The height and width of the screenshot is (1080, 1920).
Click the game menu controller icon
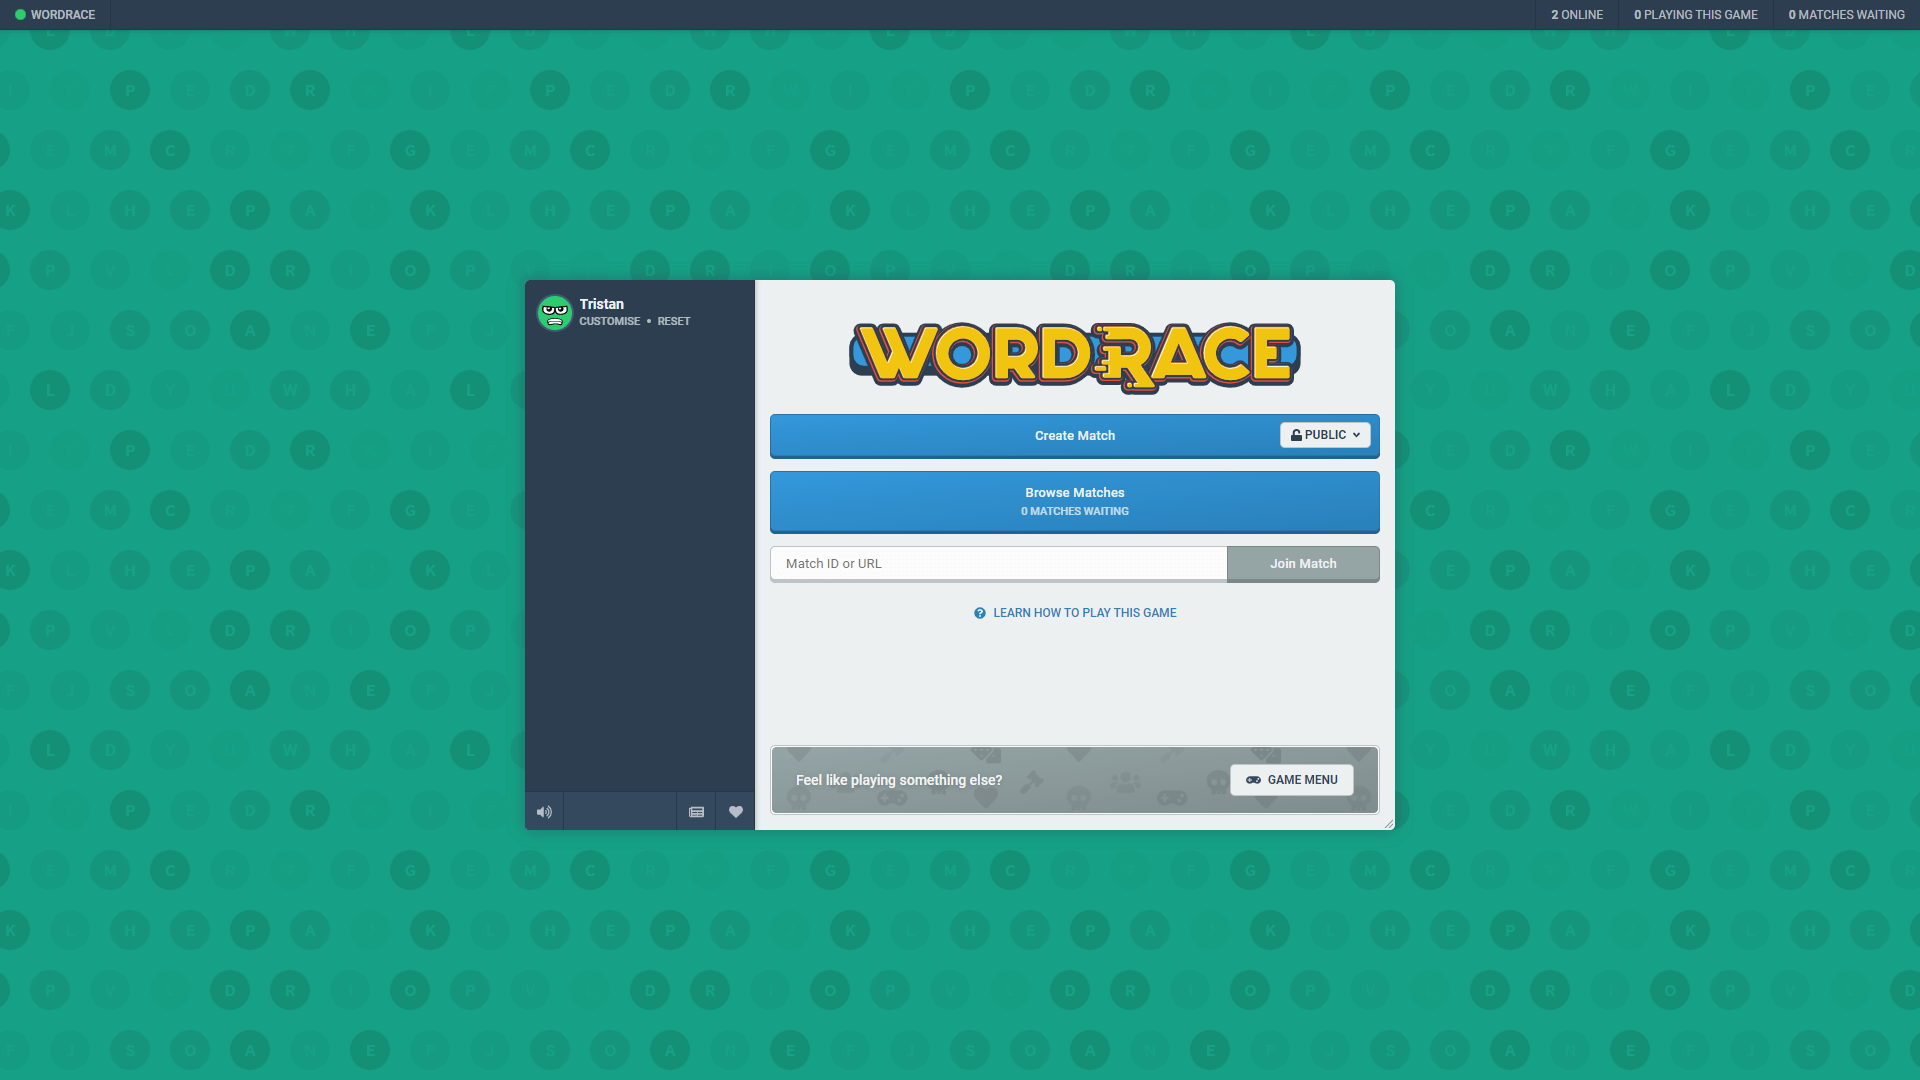pos(1253,779)
